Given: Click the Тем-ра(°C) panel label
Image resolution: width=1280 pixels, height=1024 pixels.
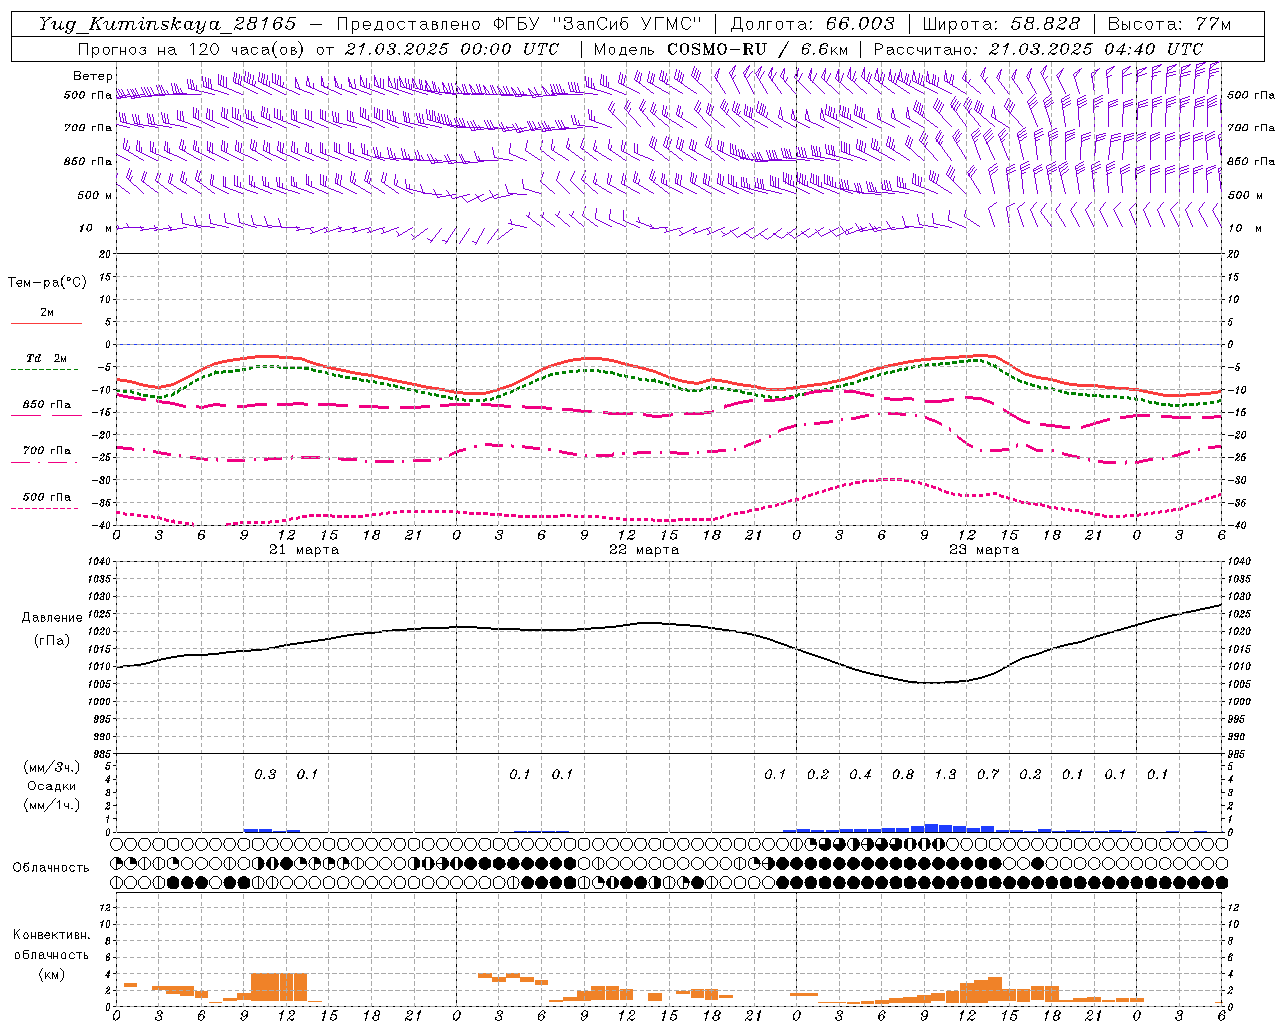Looking at the screenshot, I should [x=47, y=283].
